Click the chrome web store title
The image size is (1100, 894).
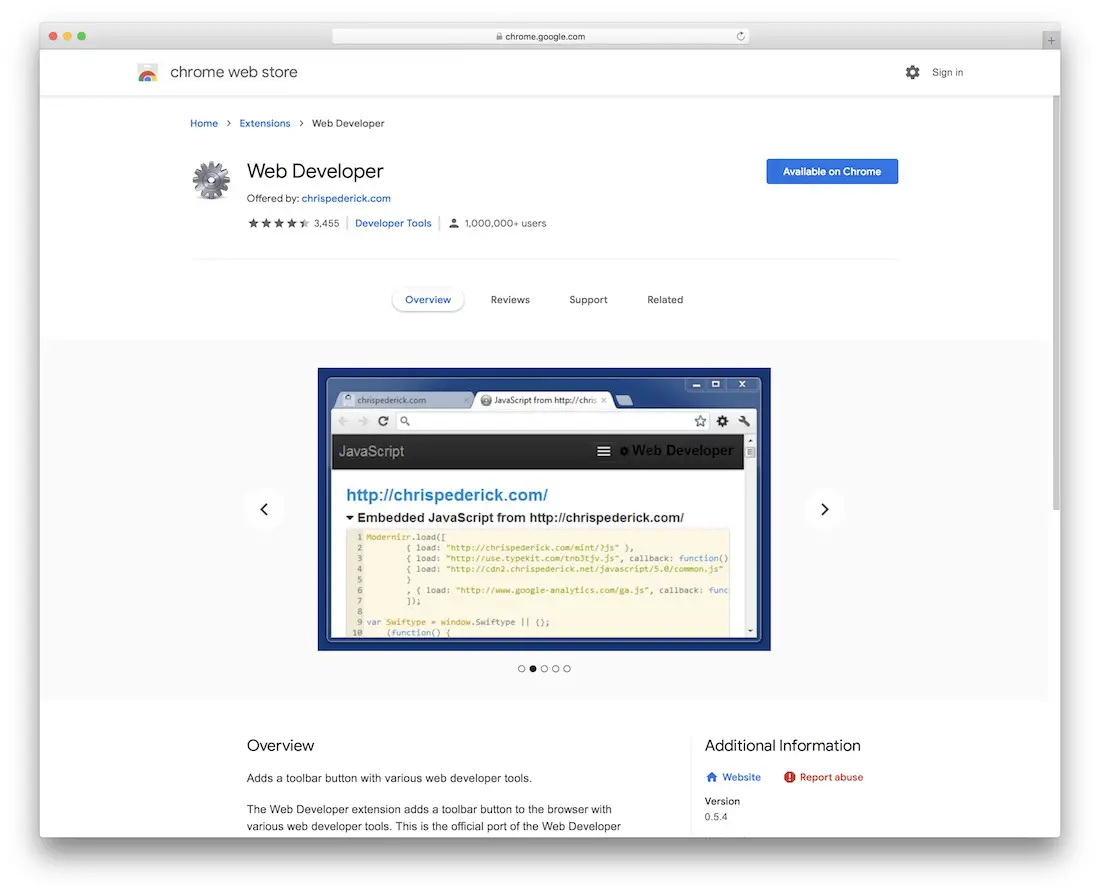coord(234,72)
